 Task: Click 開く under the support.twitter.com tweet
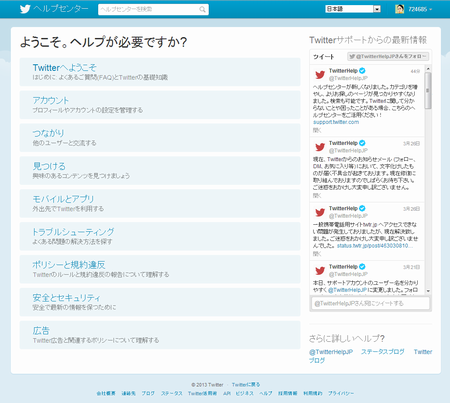pos(317,130)
